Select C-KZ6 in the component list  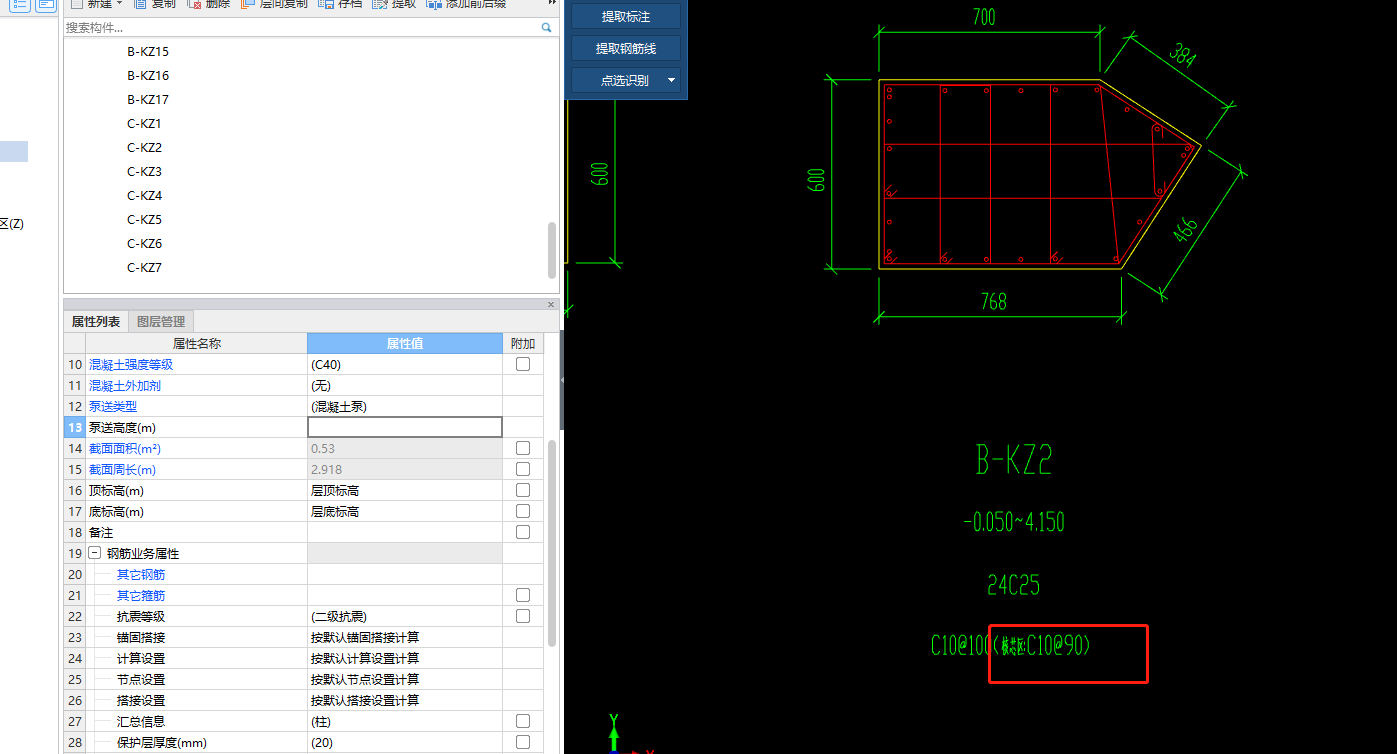pos(144,244)
